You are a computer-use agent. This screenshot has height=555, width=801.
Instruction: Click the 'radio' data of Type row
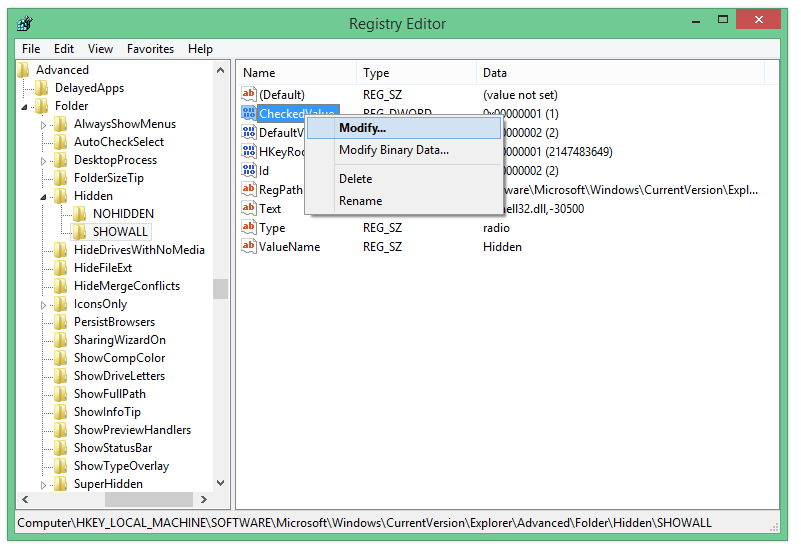click(x=496, y=228)
